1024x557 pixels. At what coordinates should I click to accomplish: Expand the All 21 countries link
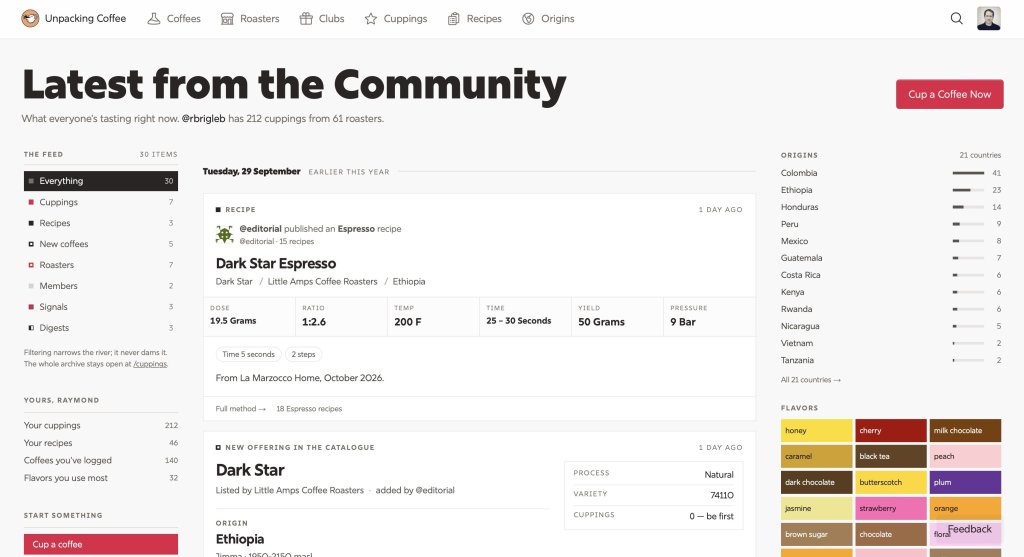810,379
